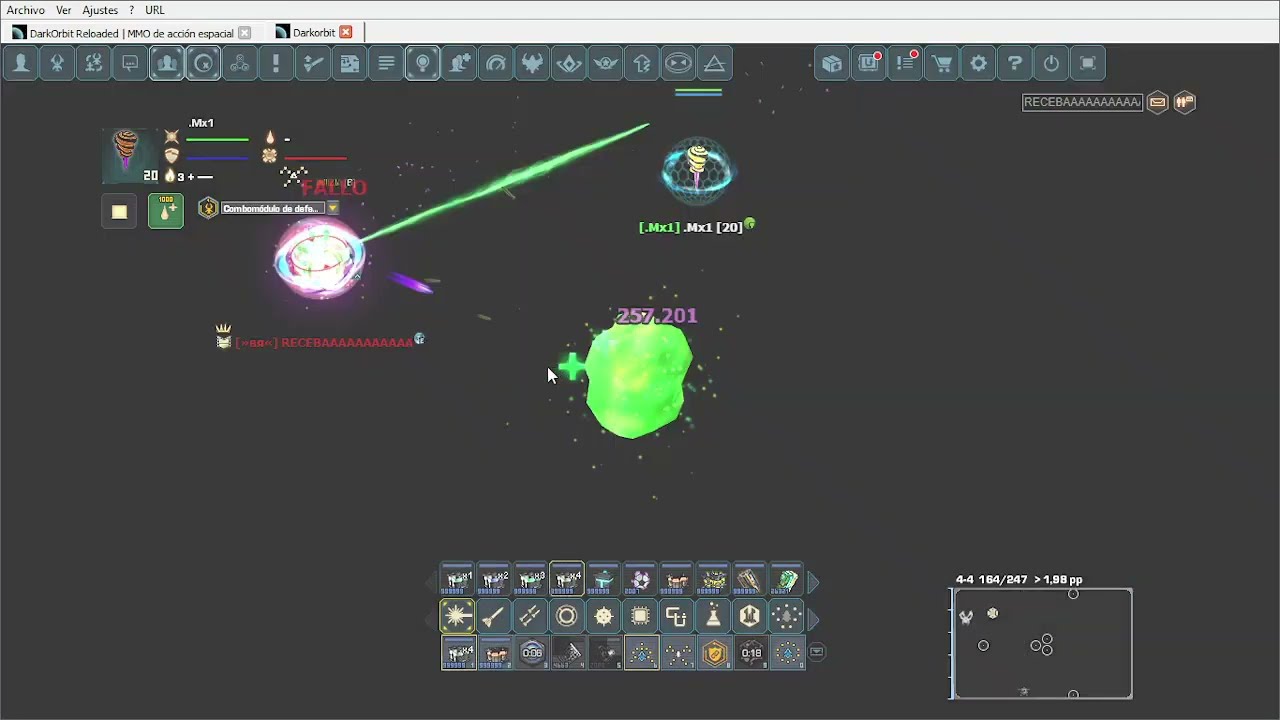The image size is (1280, 720).
Task: Select the rocket launcher category icon
Action: (531, 616)
